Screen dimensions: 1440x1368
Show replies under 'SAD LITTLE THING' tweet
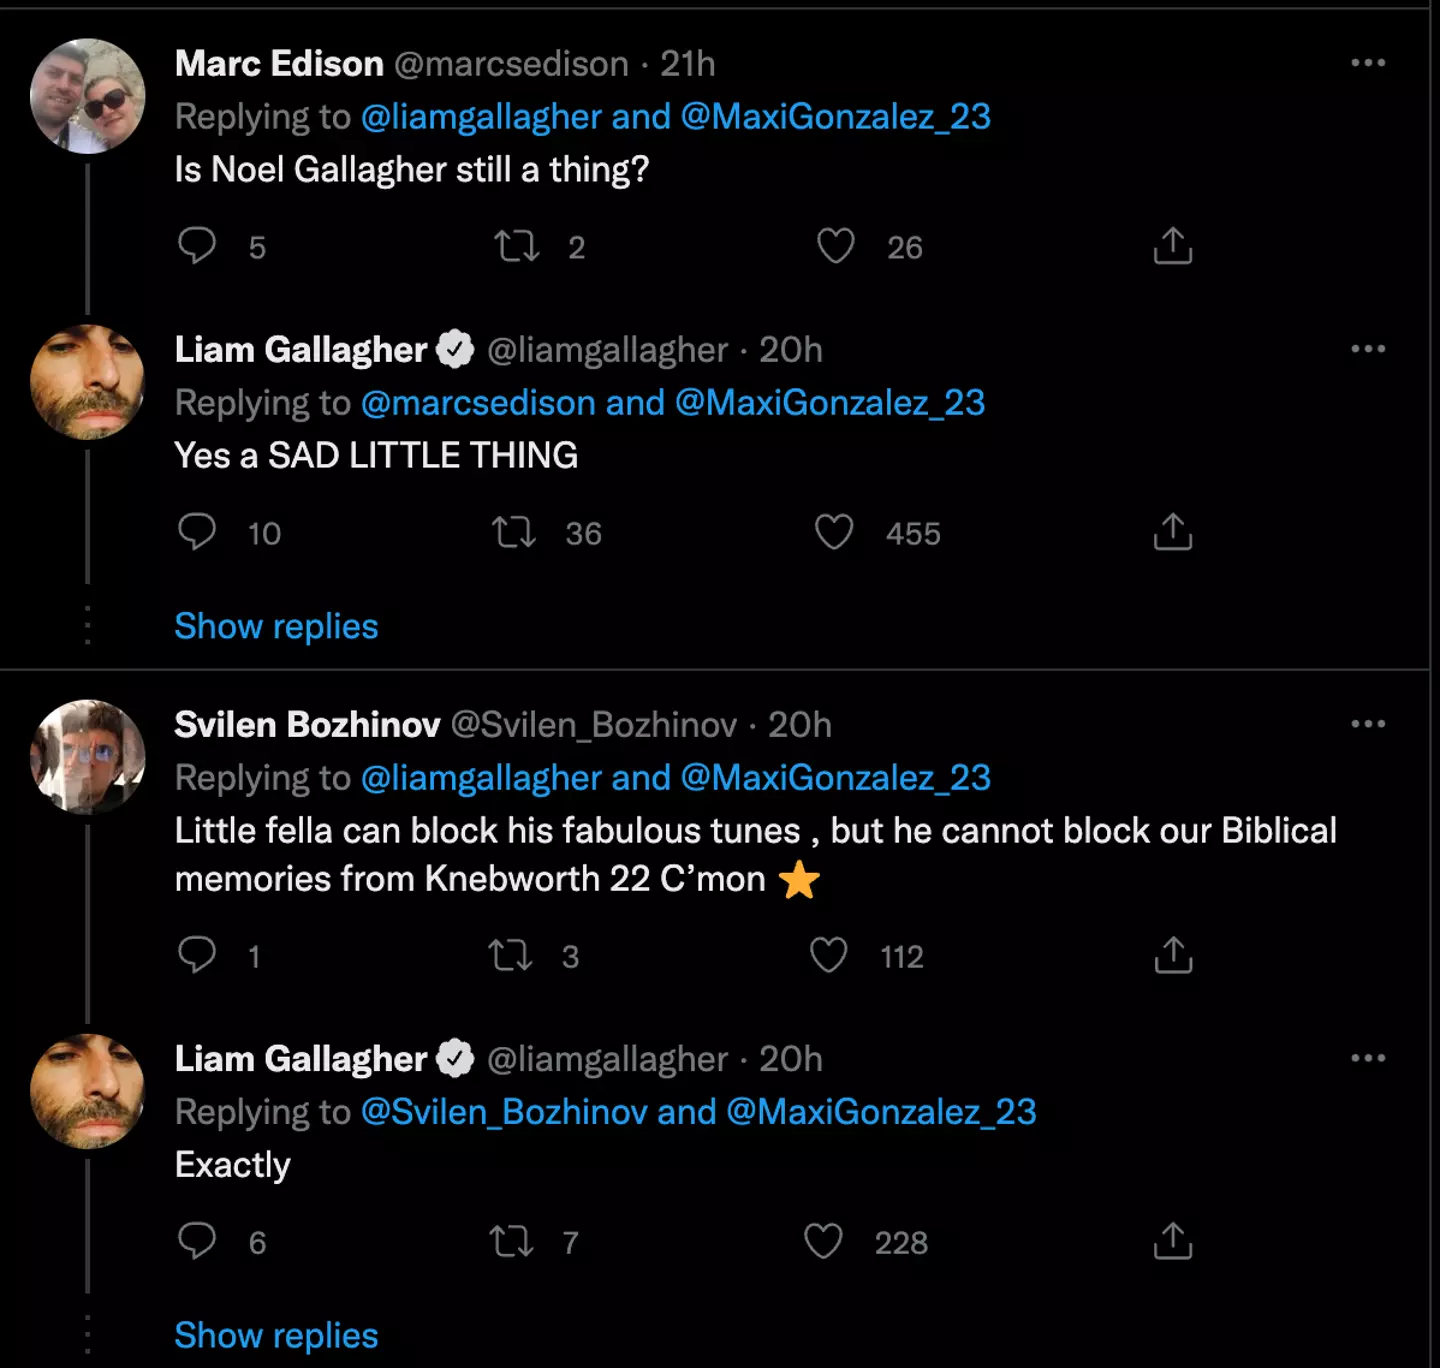coord(276,626)
